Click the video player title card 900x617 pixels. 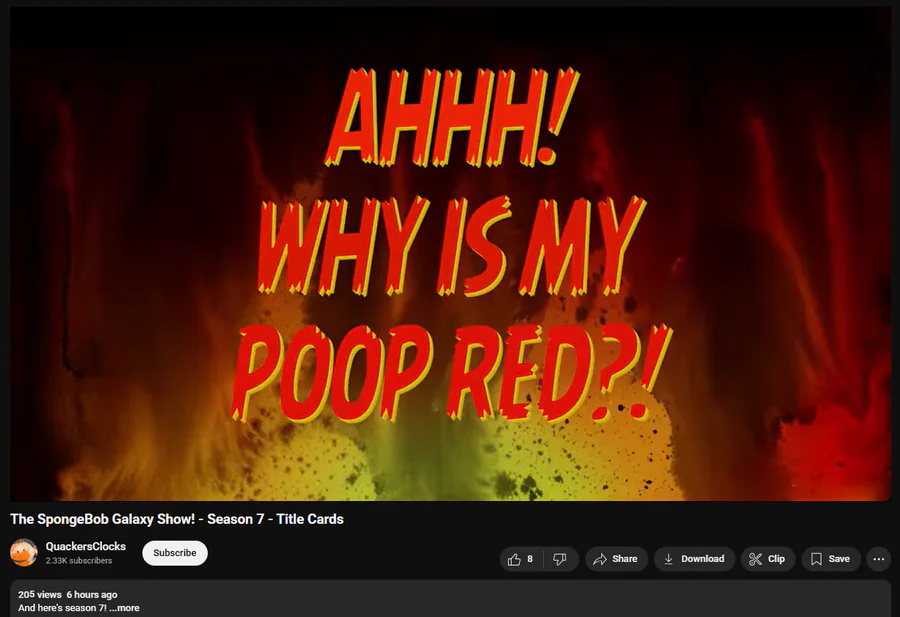coord(451,254)
